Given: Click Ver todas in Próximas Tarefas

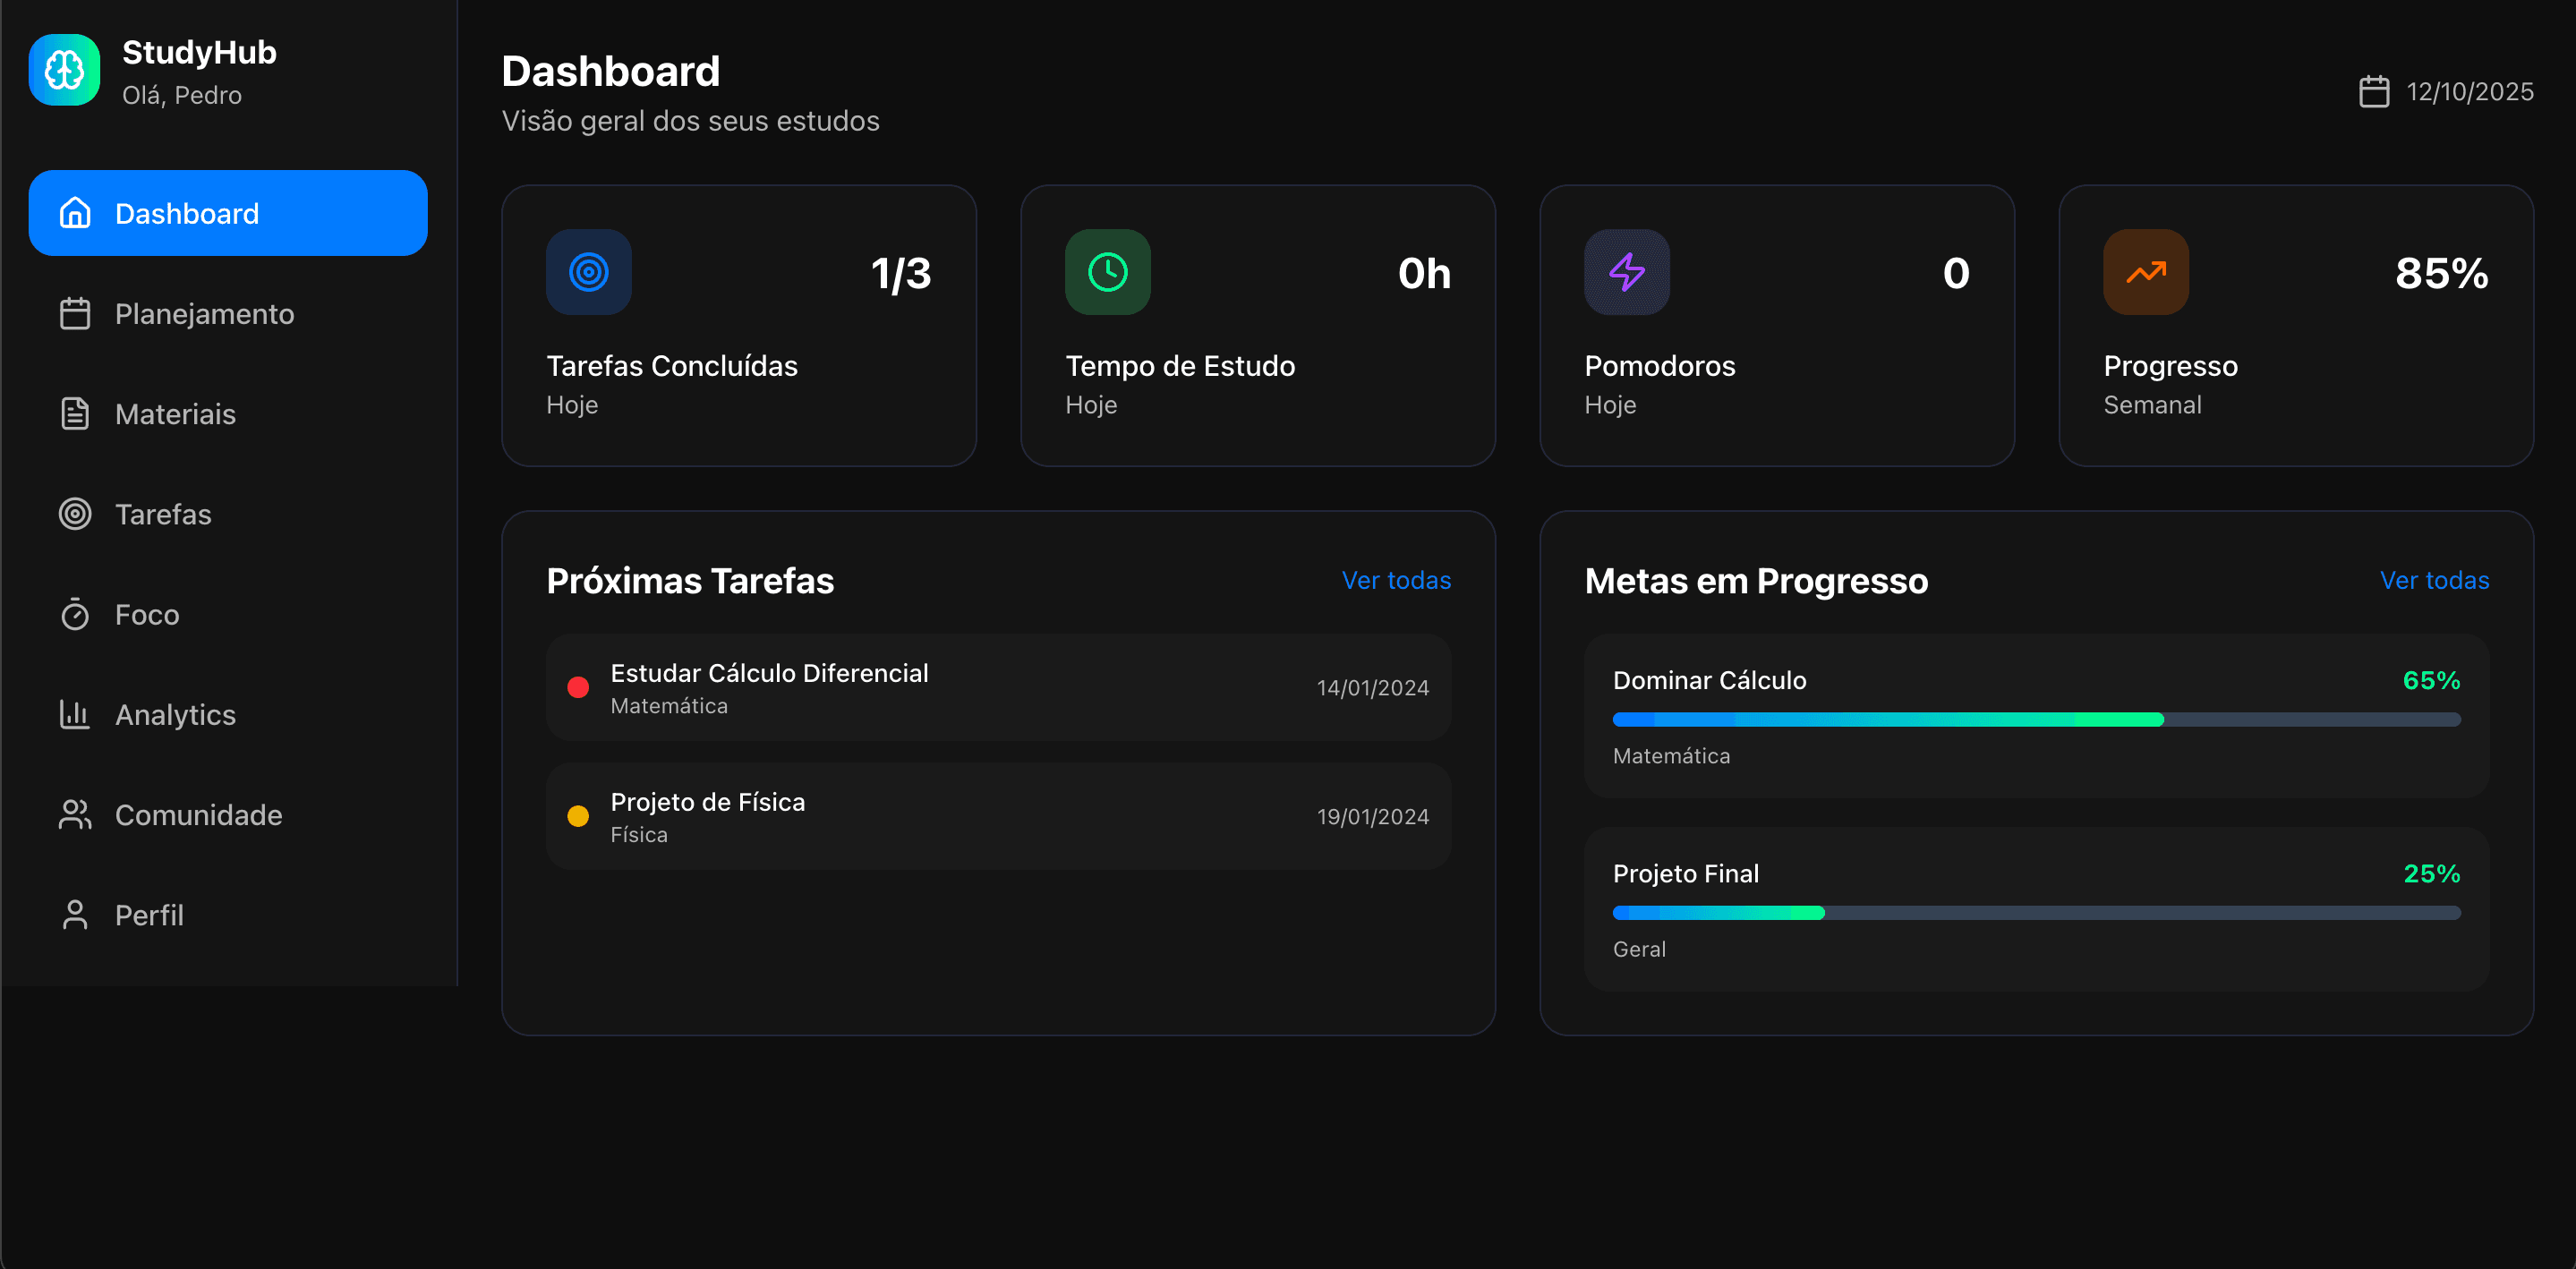Looking at the screenshot, I should click(1395, 580).
